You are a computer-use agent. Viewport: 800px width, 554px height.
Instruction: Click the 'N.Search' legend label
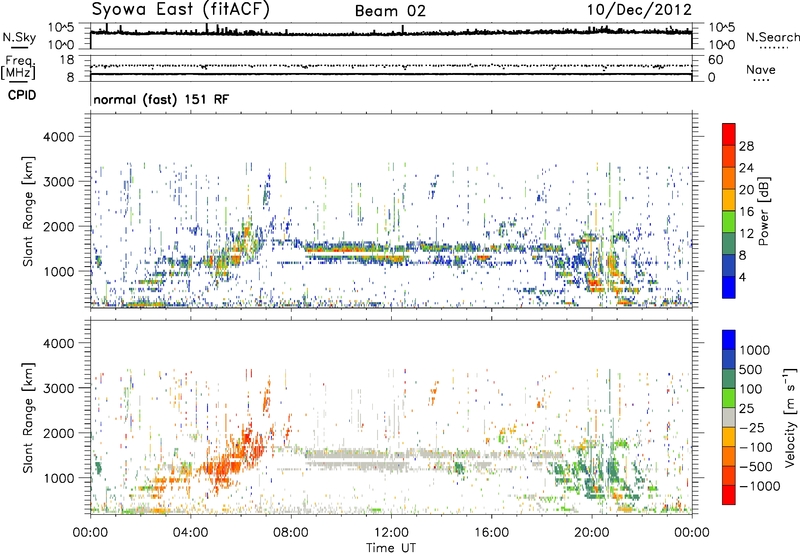coord(772,37)
